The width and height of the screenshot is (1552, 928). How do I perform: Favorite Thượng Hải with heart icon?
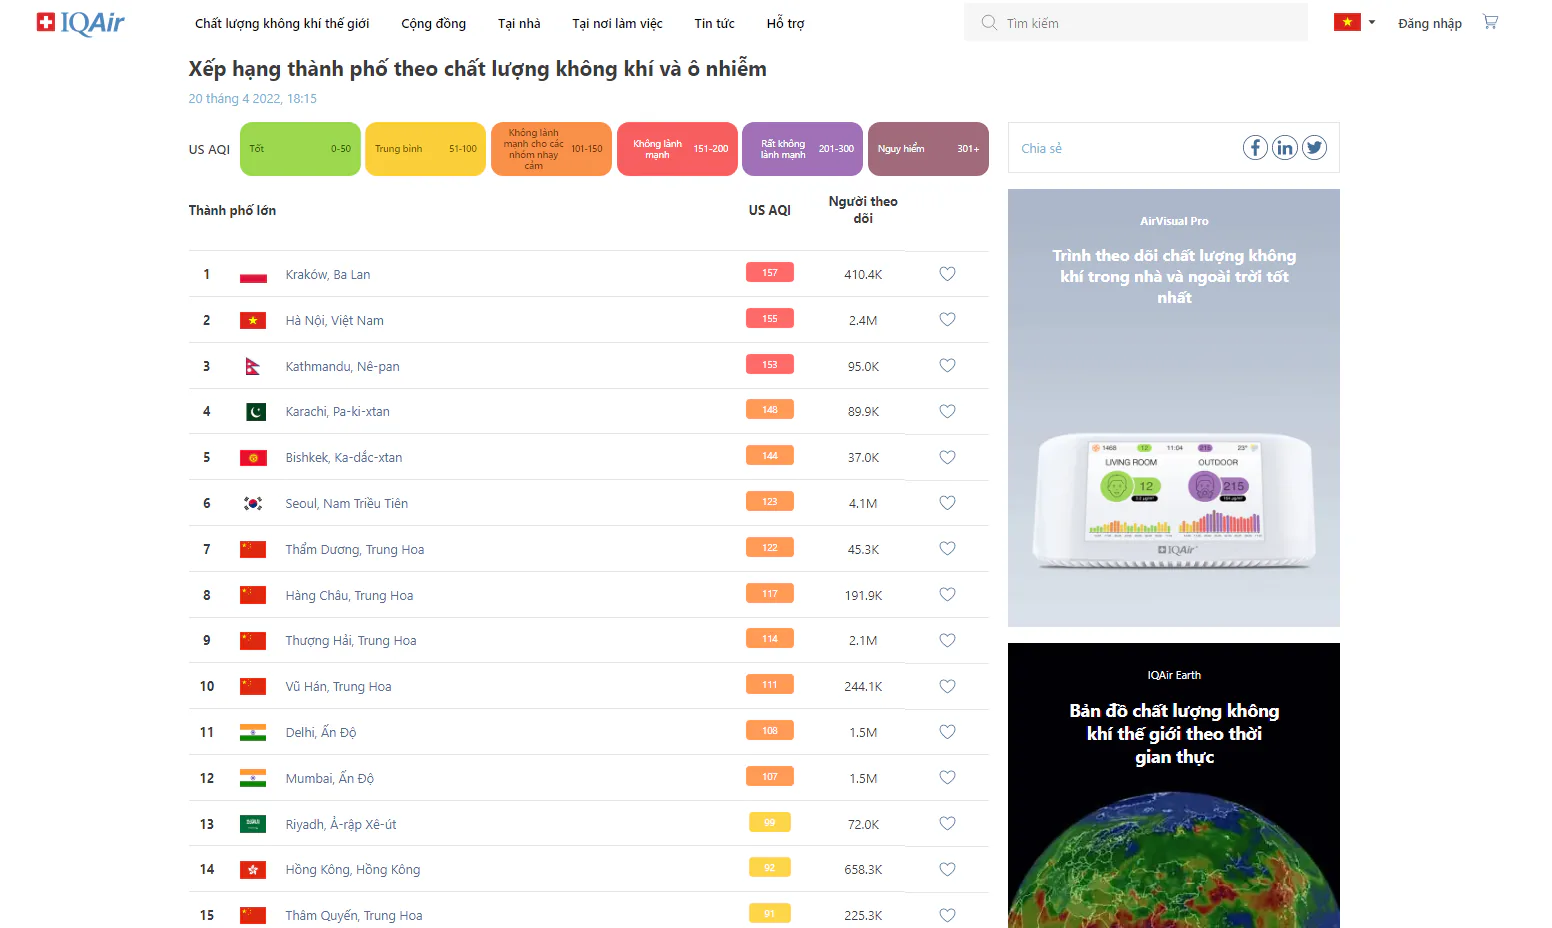pos(947,640)
